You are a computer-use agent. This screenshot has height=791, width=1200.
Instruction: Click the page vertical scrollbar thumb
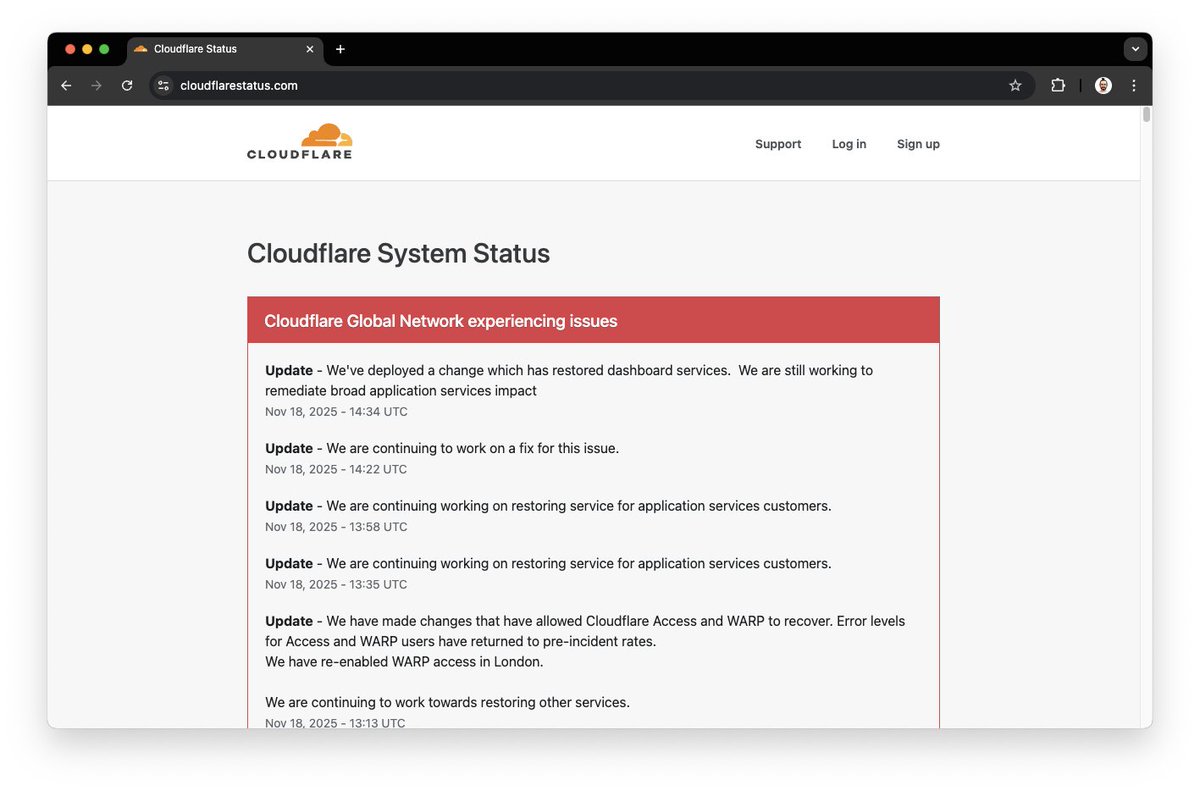tap(1146, 114)
